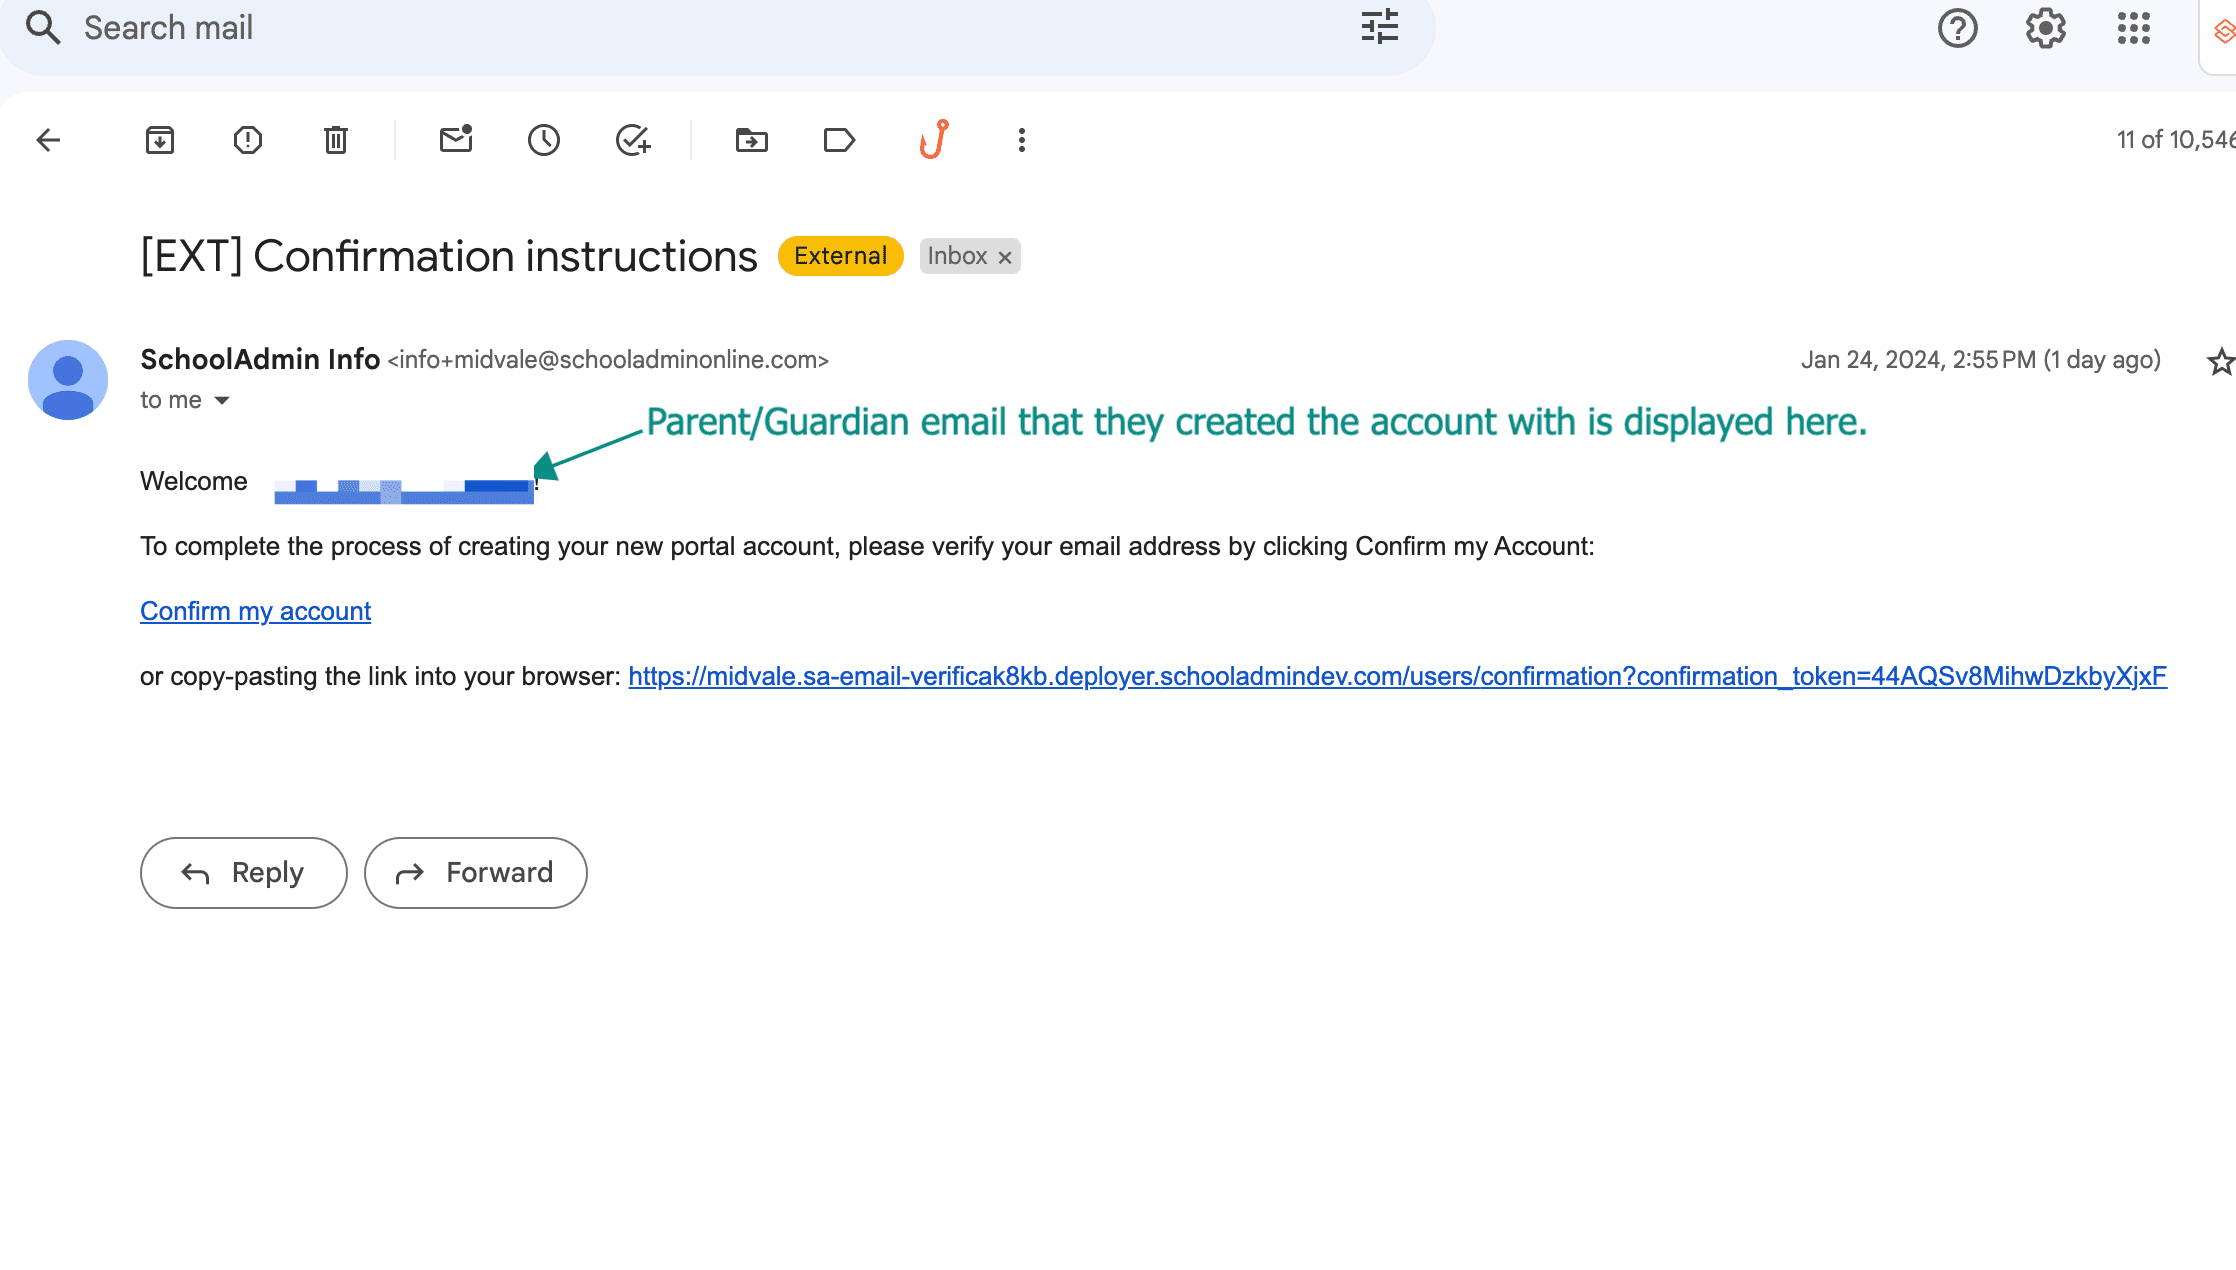
Task: Expand the 'to me' recipient details
Action: coord(222,400)
